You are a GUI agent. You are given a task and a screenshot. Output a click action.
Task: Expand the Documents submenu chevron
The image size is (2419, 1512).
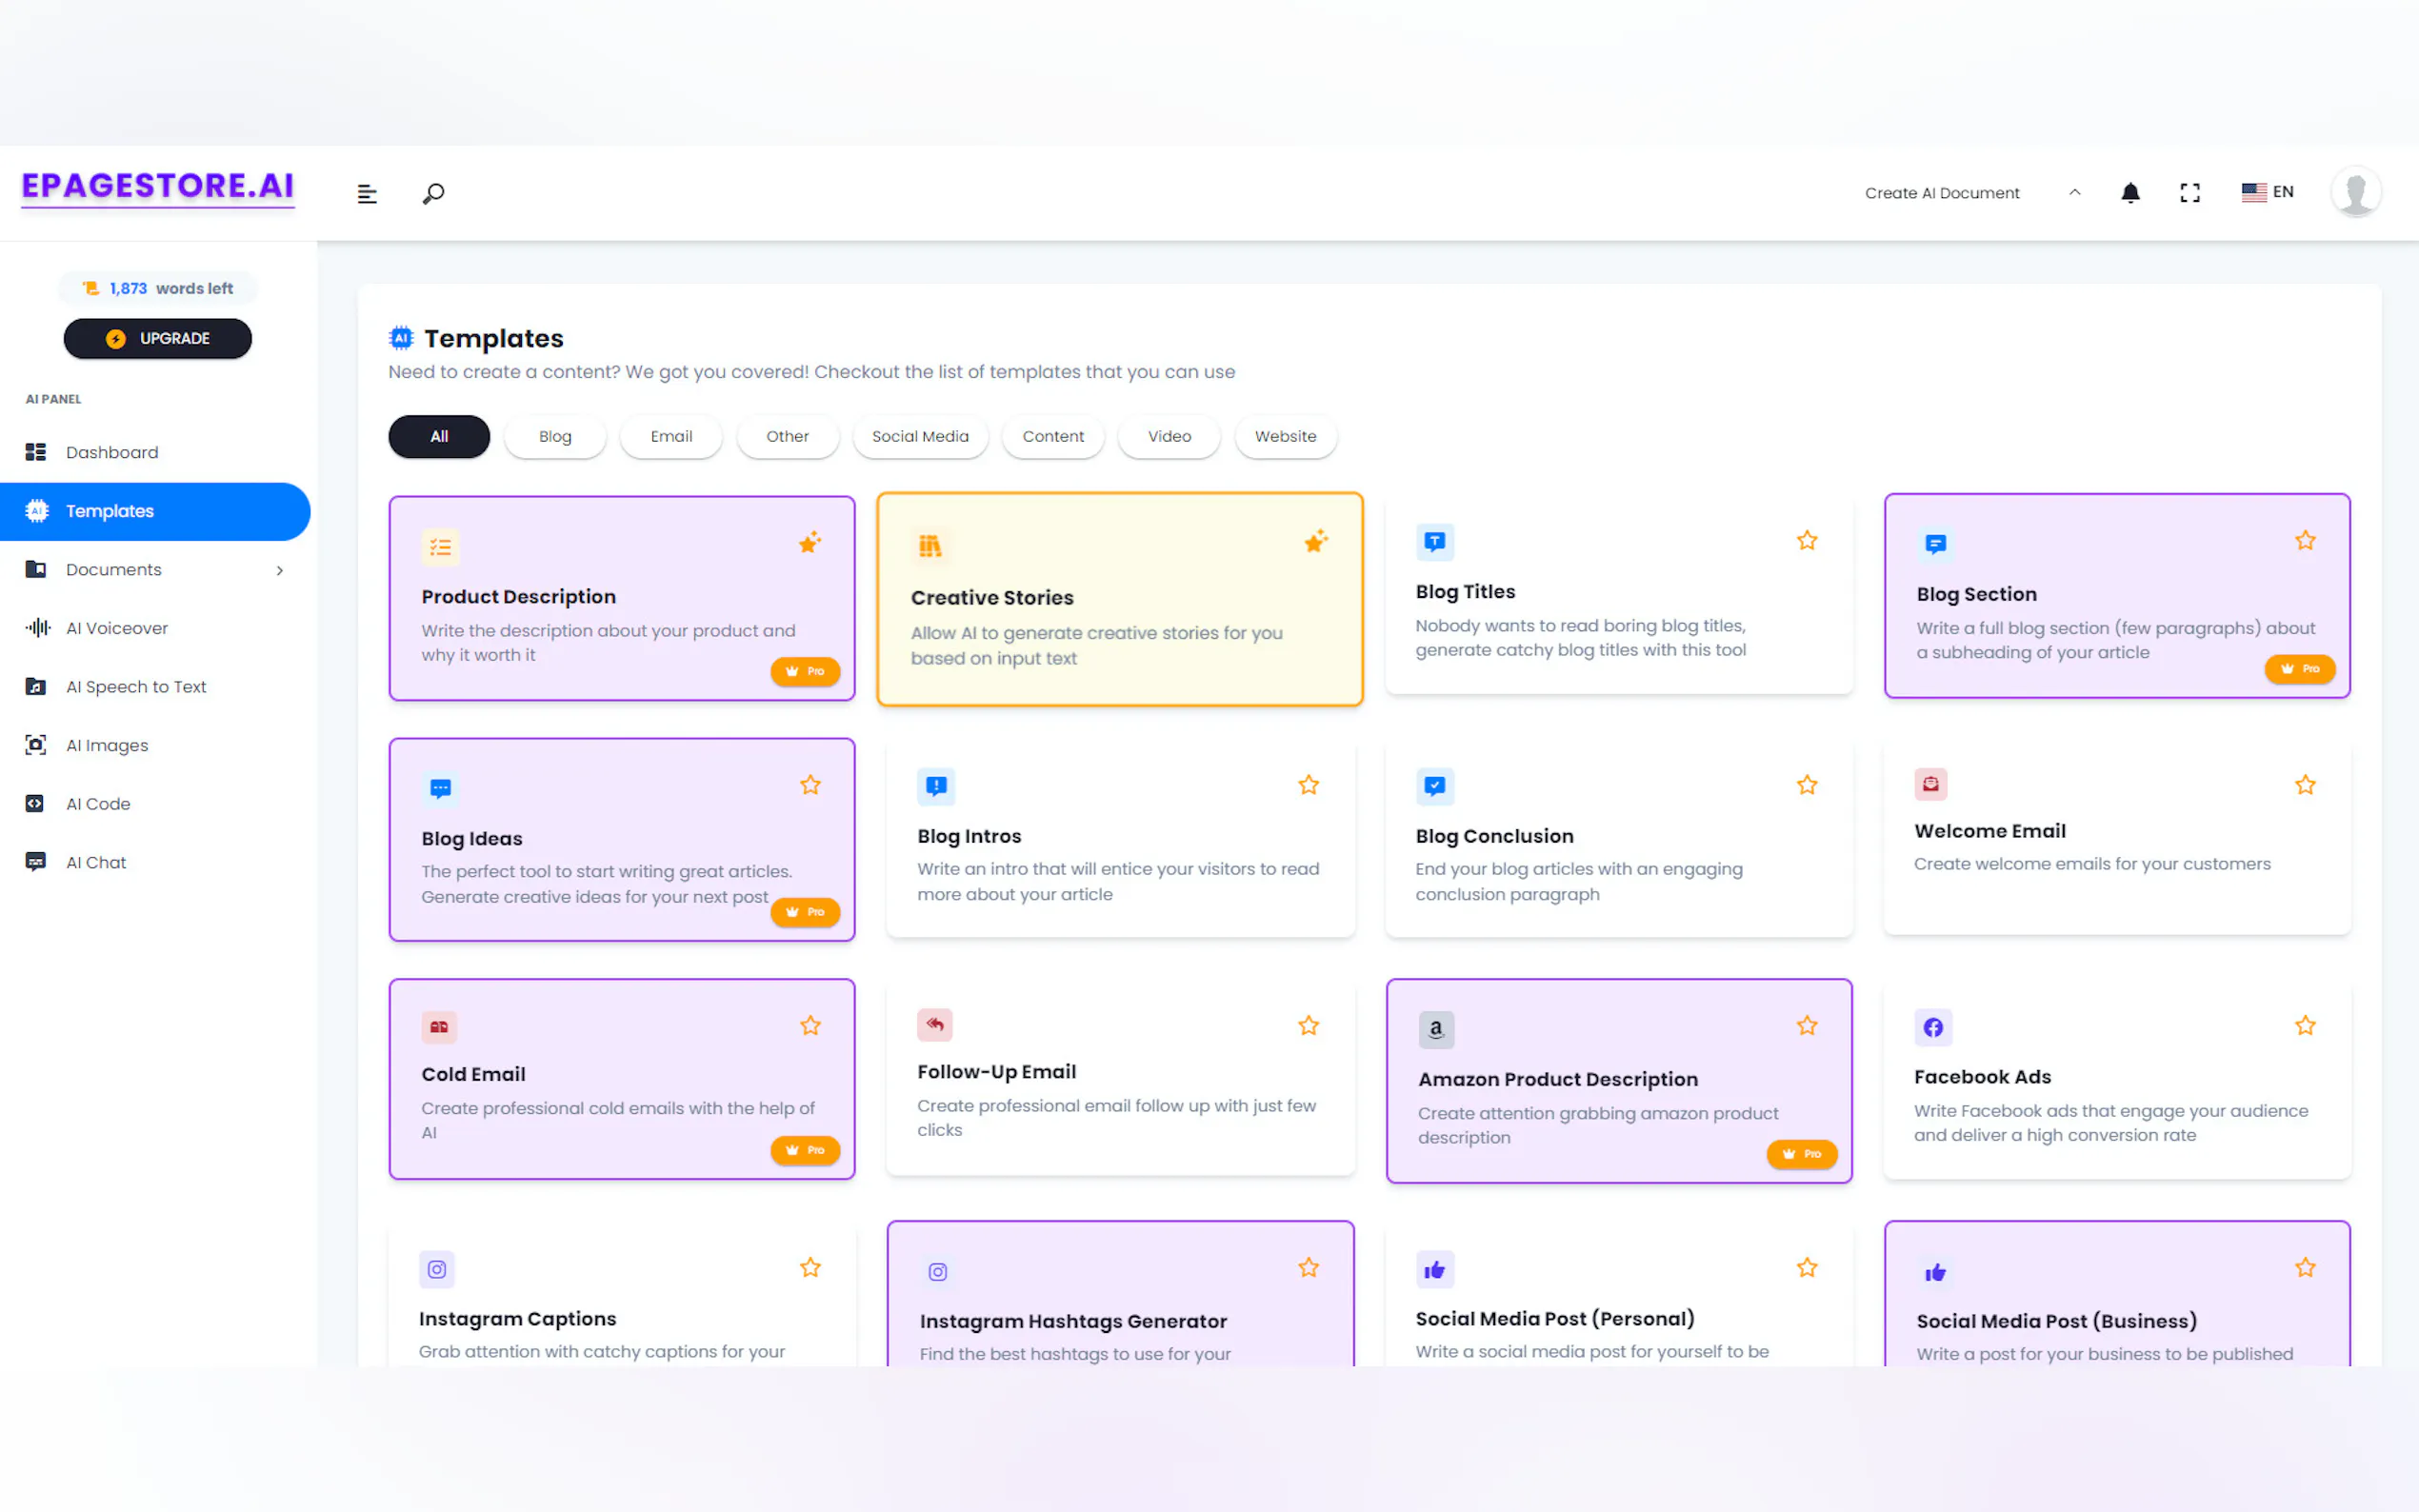coord(280,570)
